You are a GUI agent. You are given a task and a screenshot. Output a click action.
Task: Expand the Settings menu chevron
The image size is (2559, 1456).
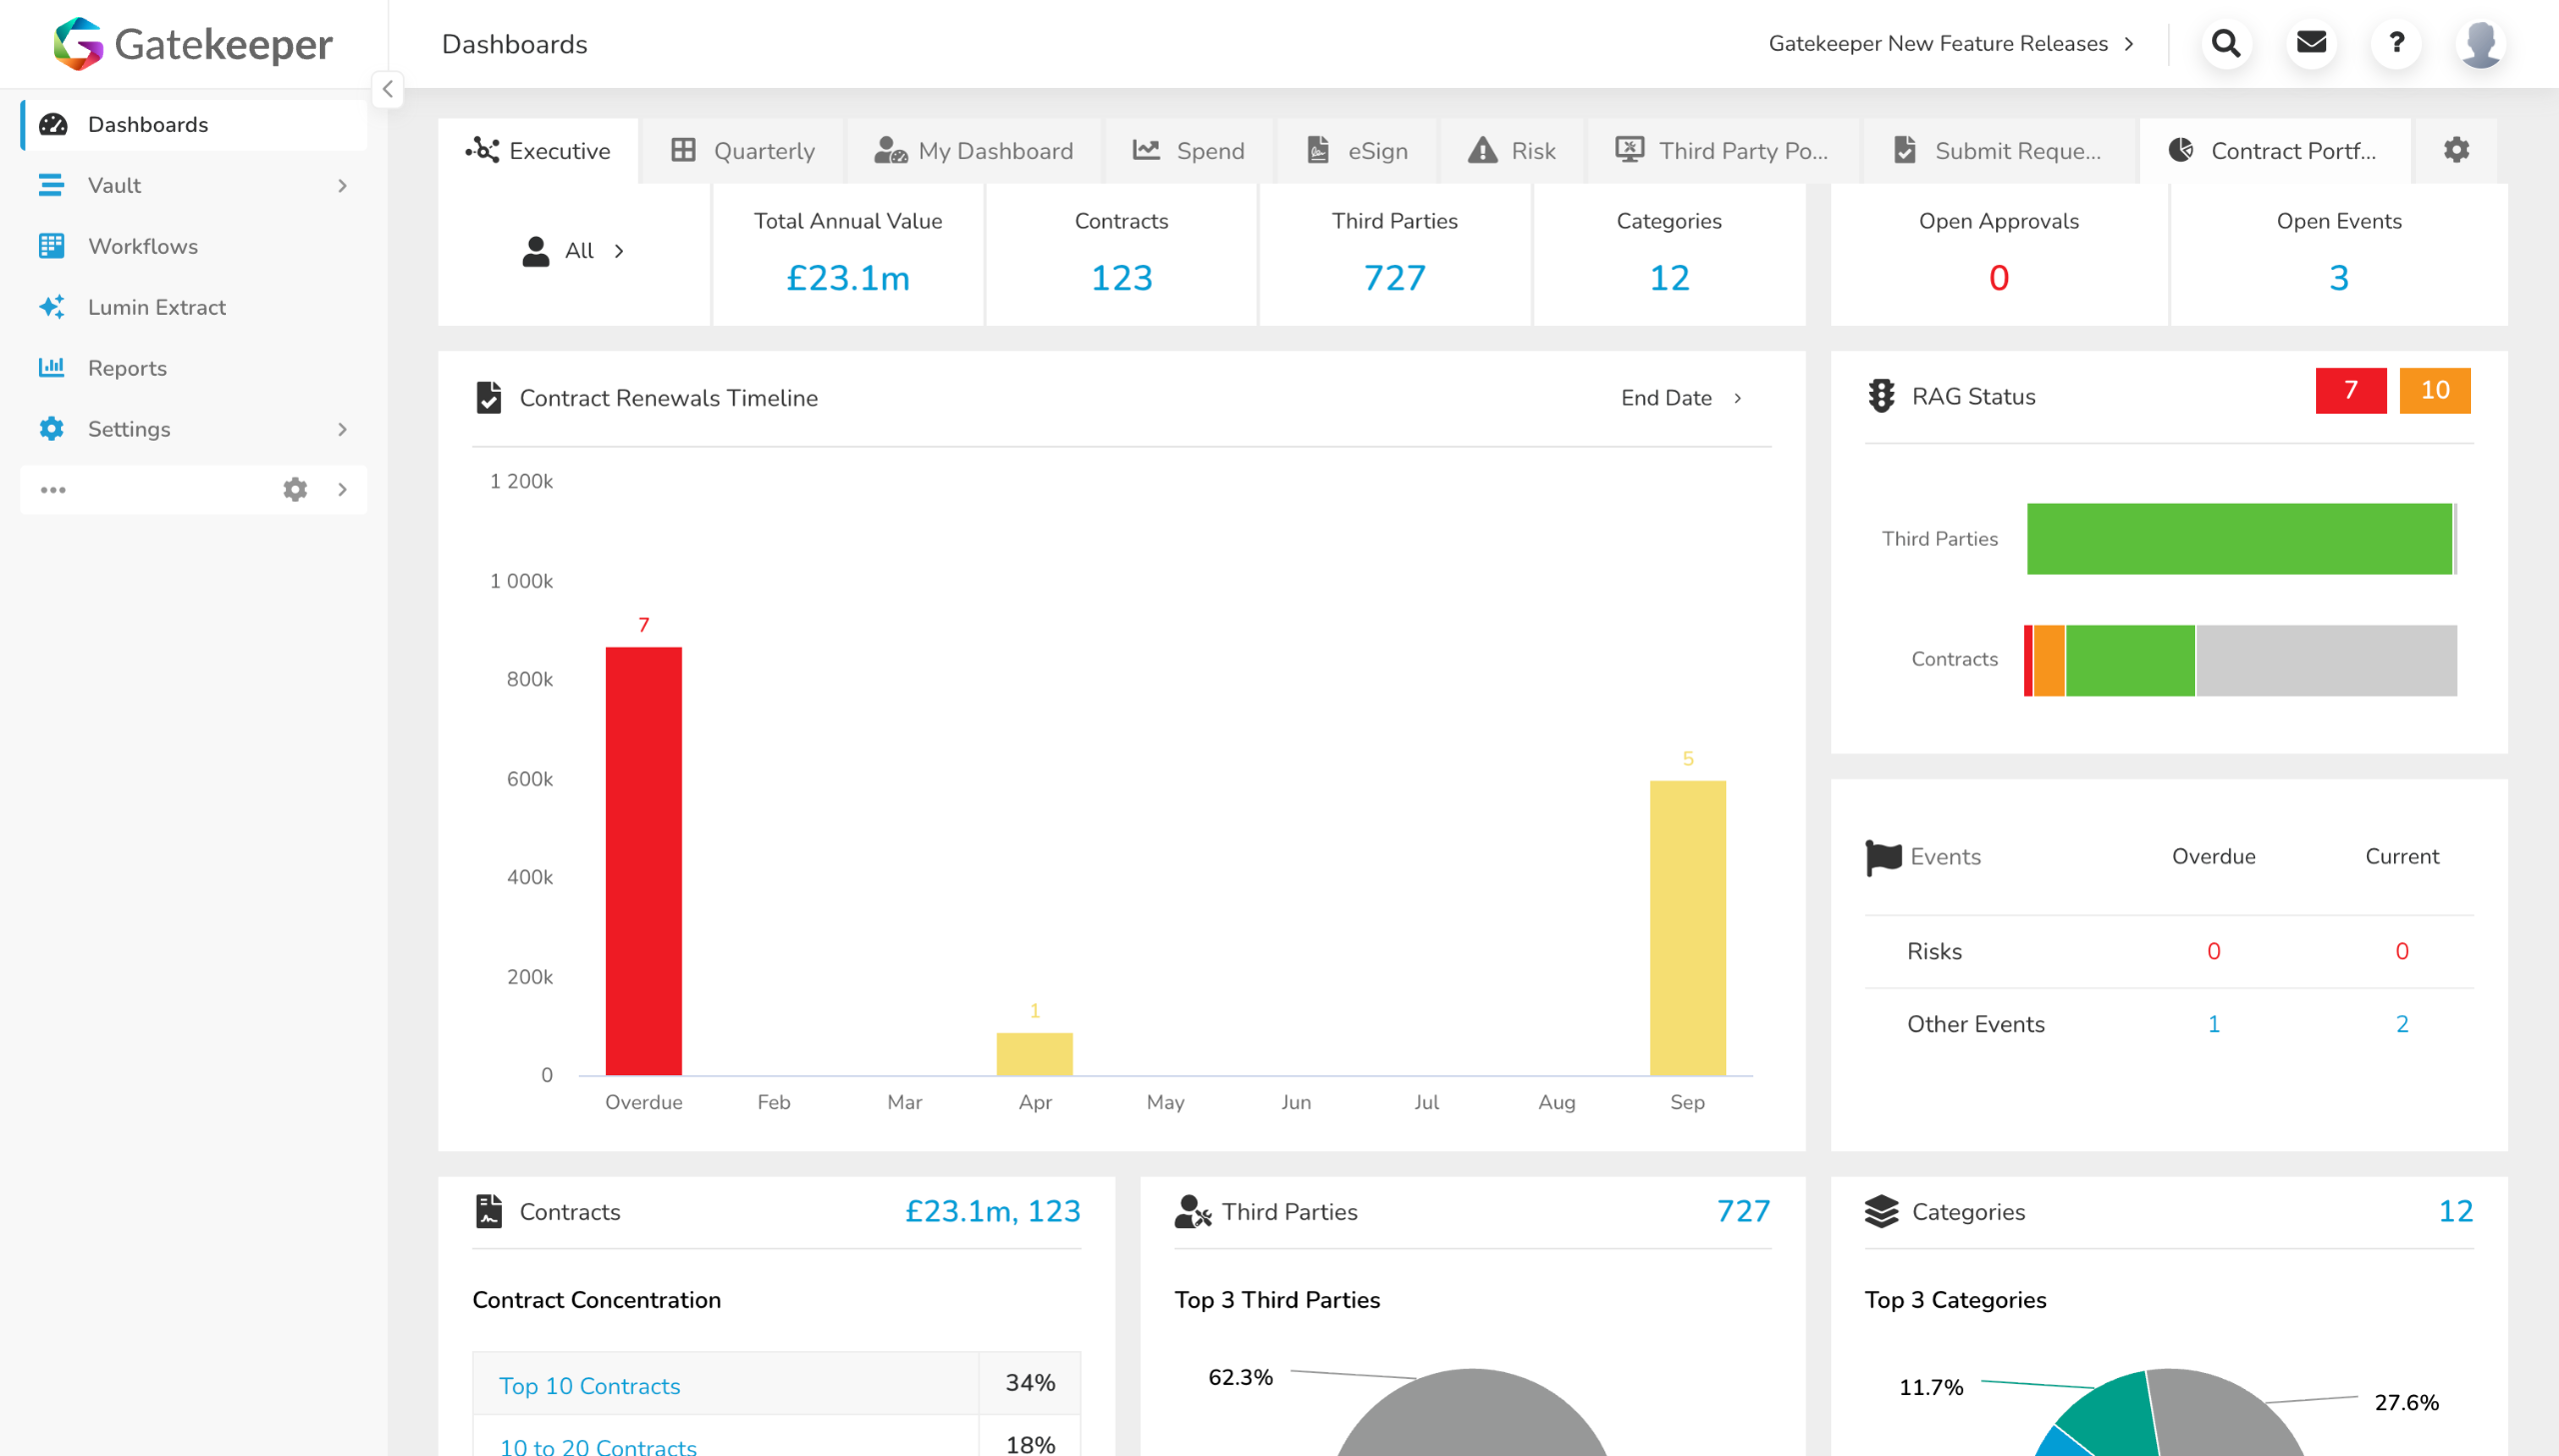[343, 429]
